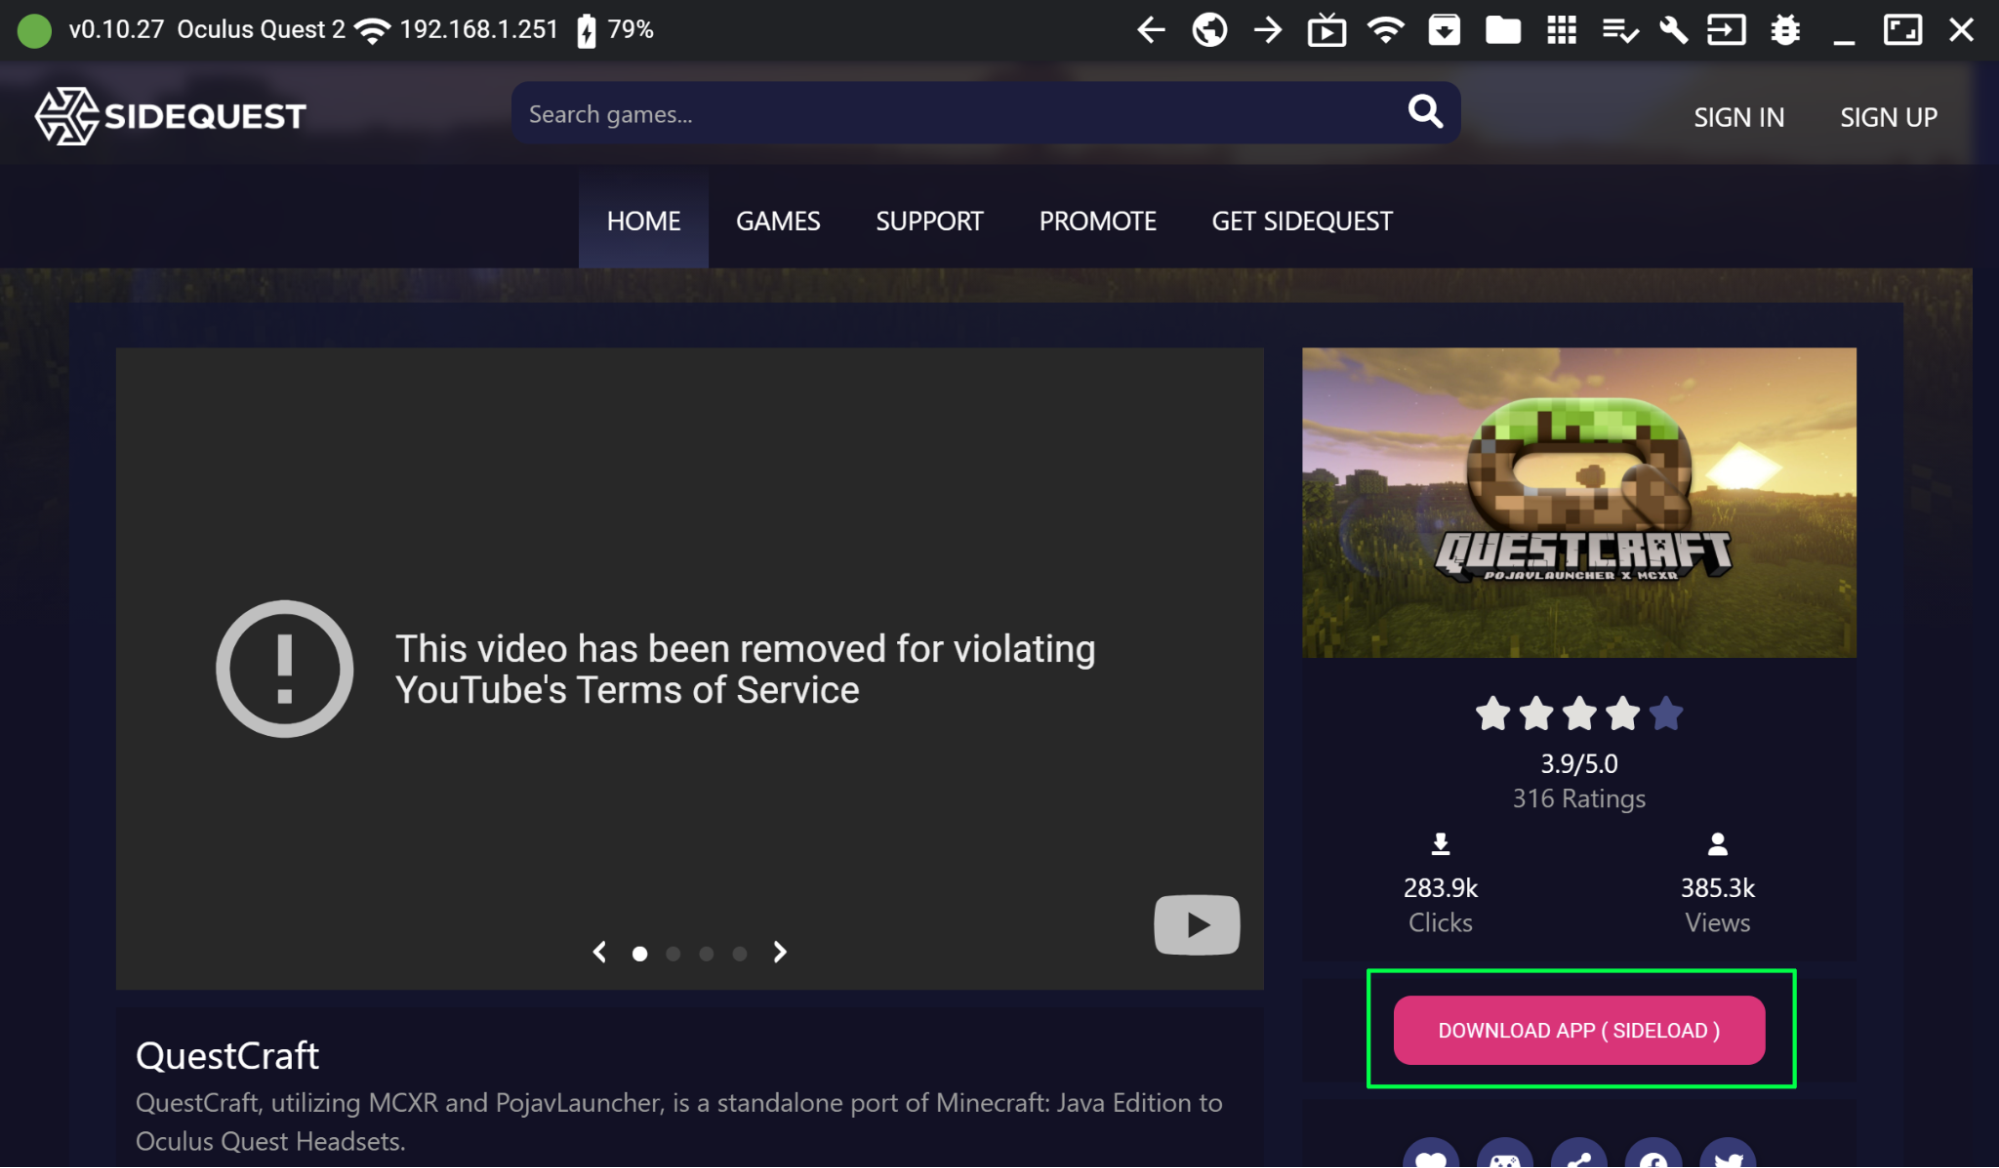Click the share icon below download button
Image resolution: width=1999 pixels, height=1168 pixels.
pos(1579,1156)
